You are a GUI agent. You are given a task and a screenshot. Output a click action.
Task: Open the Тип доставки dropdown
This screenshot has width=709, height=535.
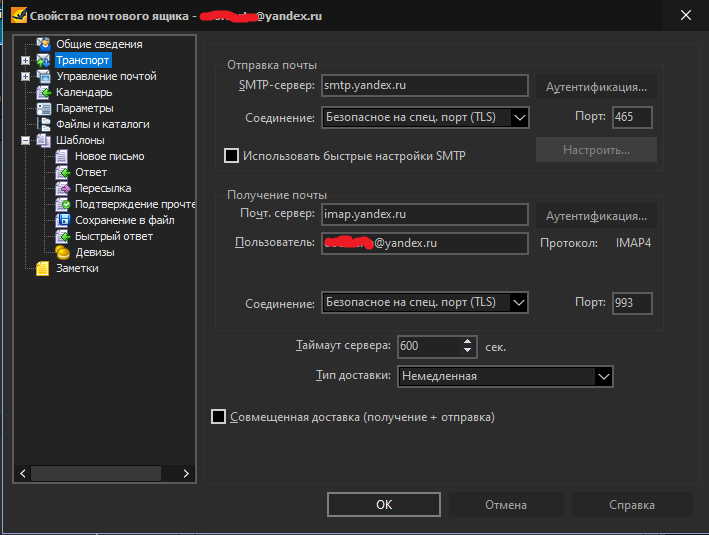point(604,376)
